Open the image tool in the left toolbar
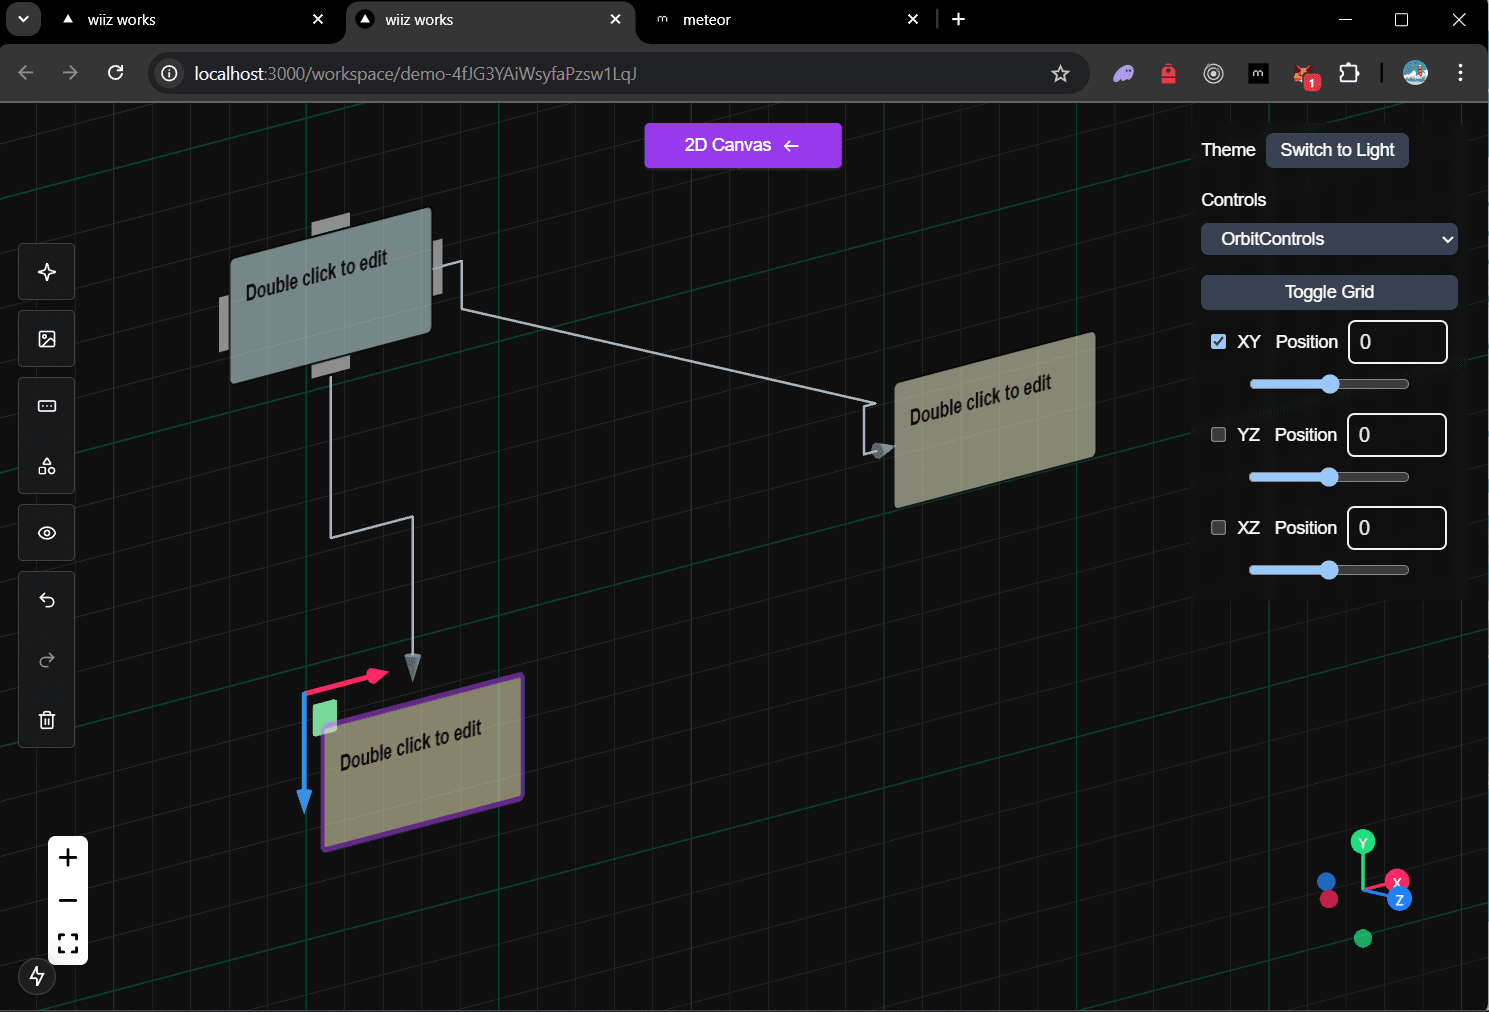This screenshot has width=1489, height=1012. click(x=46, y=338)
